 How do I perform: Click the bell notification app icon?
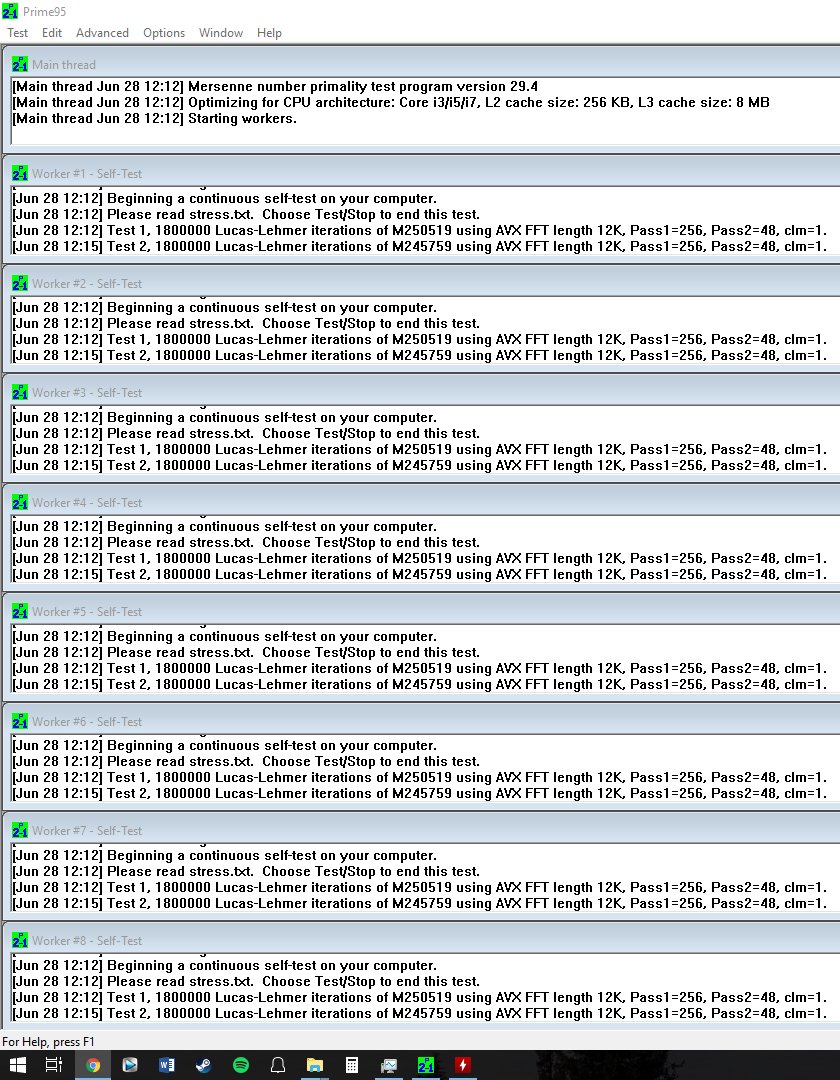tap(278, 1065)
